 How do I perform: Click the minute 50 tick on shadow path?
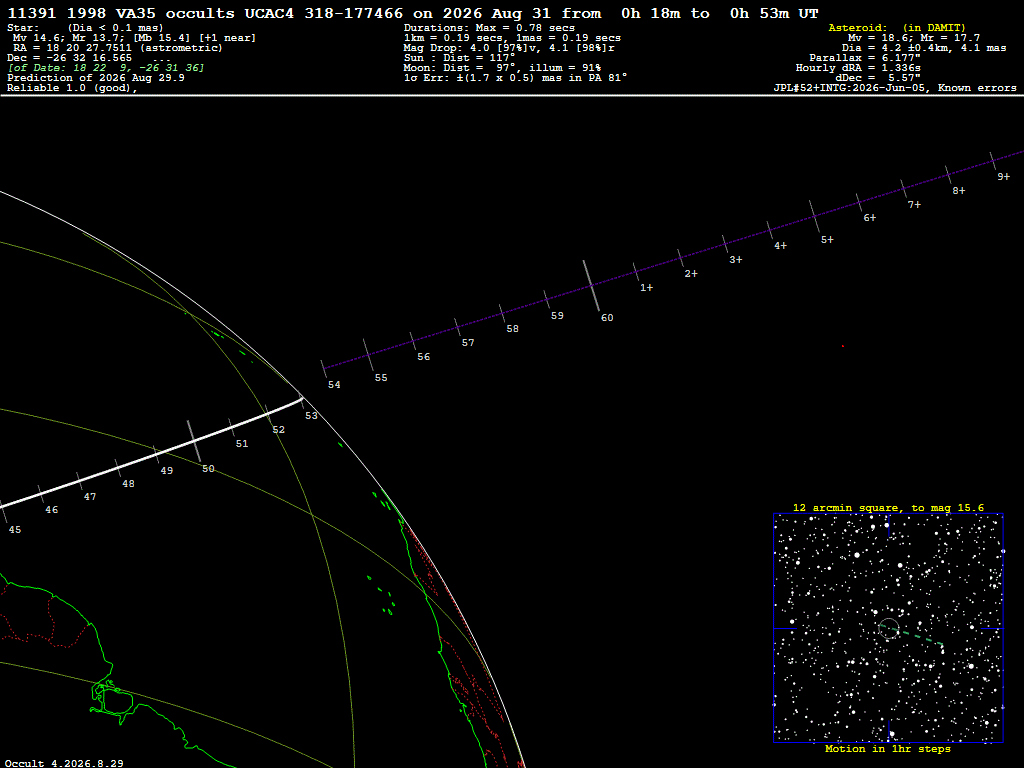195,441
